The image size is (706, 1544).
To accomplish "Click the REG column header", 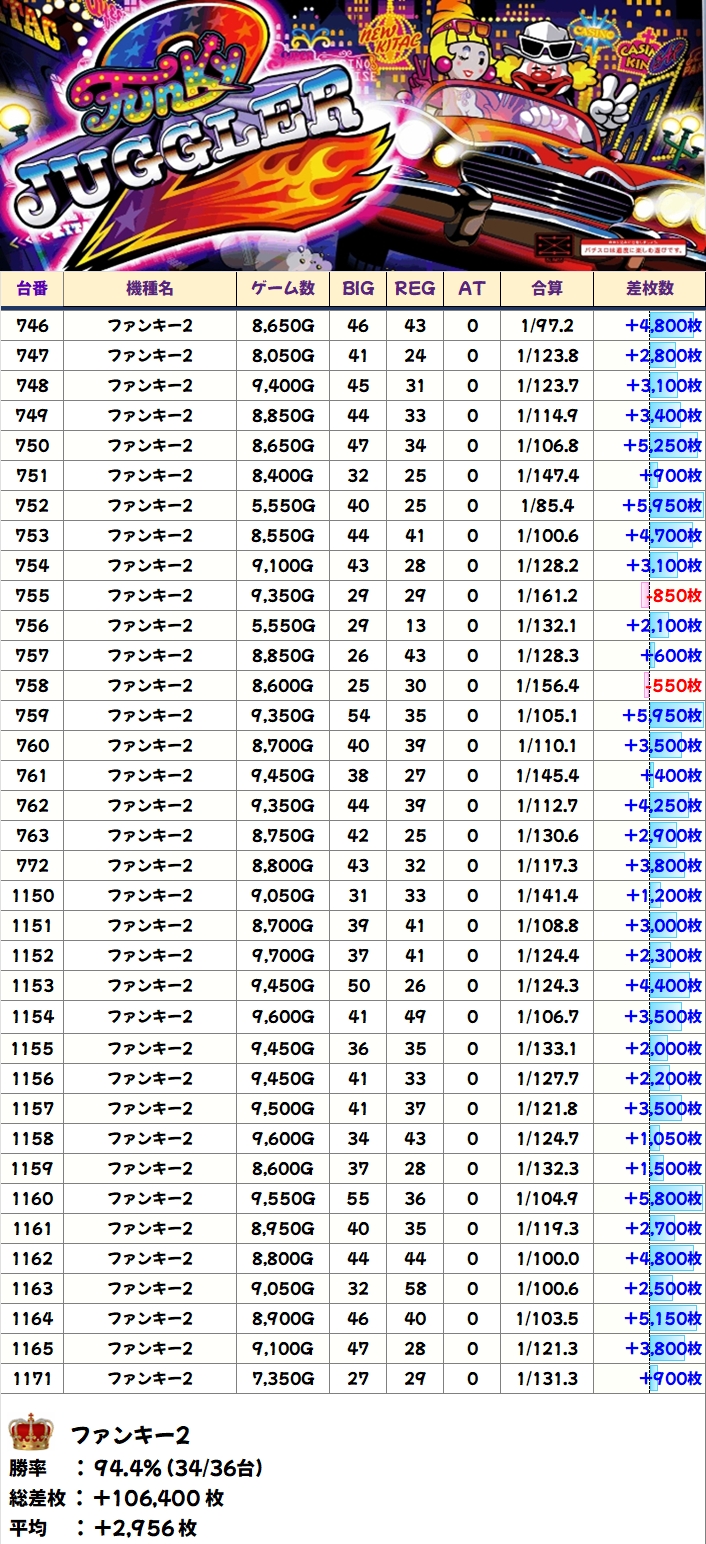I will click(x=415, y=288).
